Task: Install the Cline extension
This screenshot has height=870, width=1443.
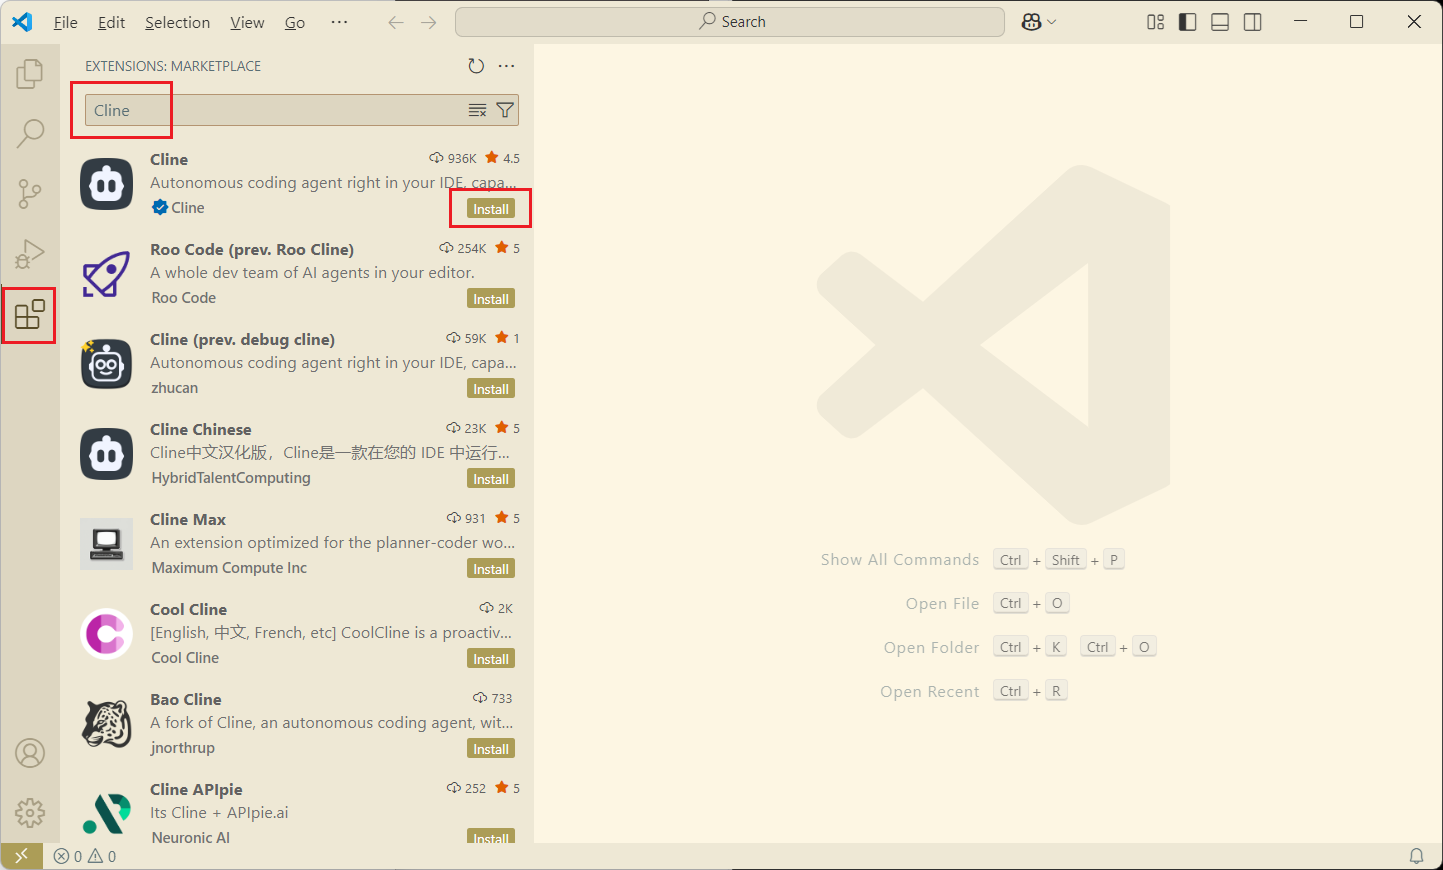Action: [491, 209]
